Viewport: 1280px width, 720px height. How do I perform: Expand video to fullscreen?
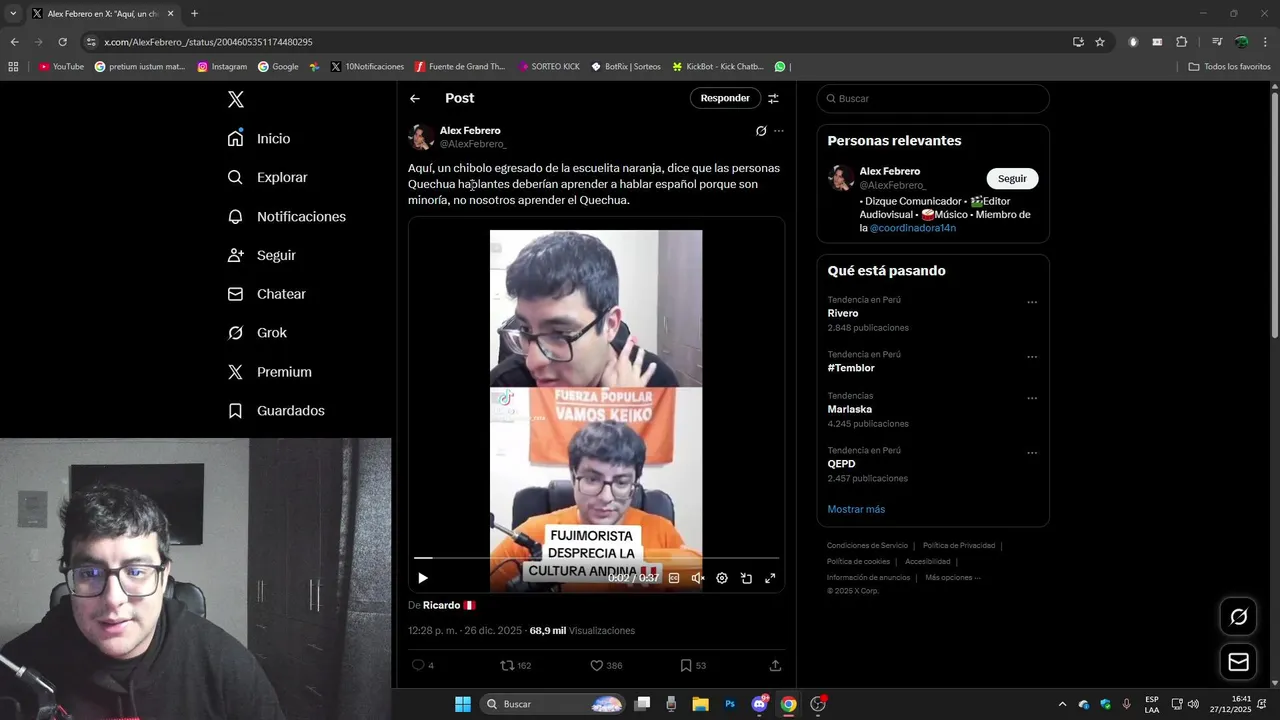tap(770, 578)
